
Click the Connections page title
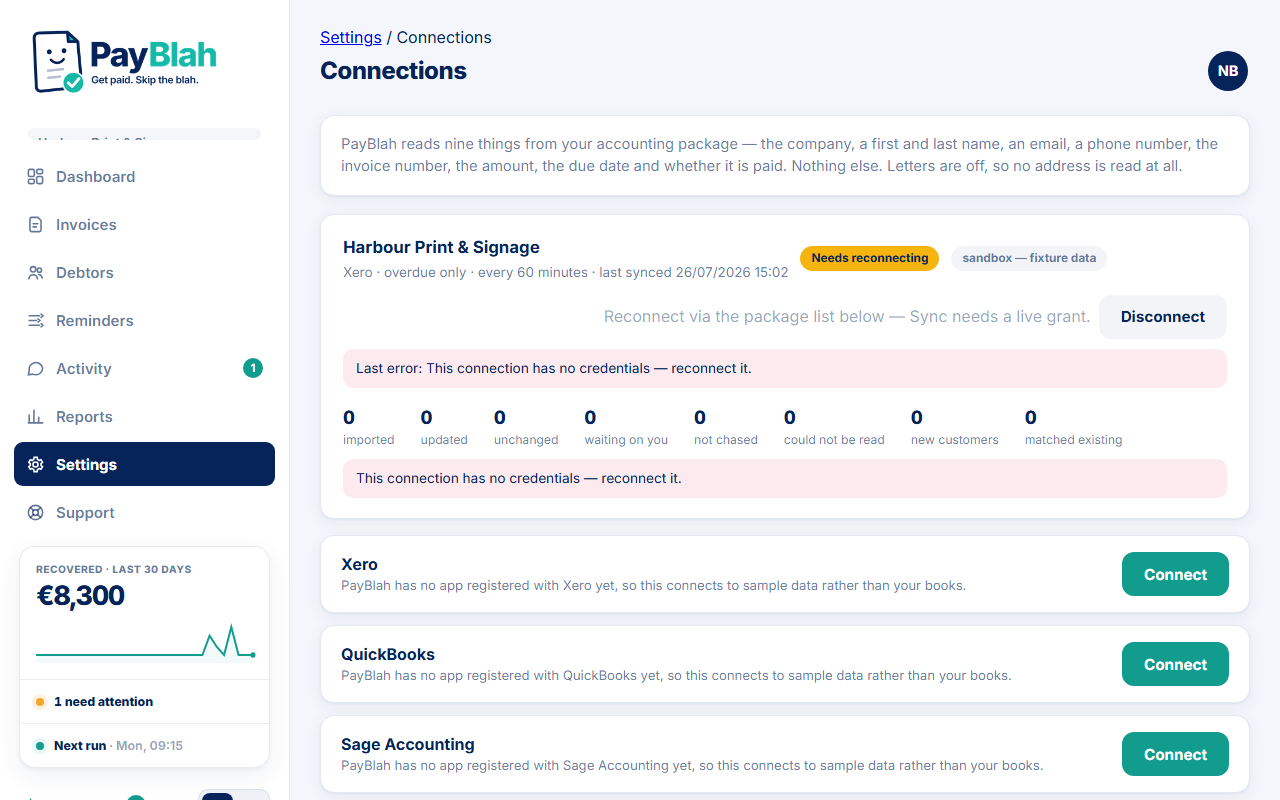(393, 71)
